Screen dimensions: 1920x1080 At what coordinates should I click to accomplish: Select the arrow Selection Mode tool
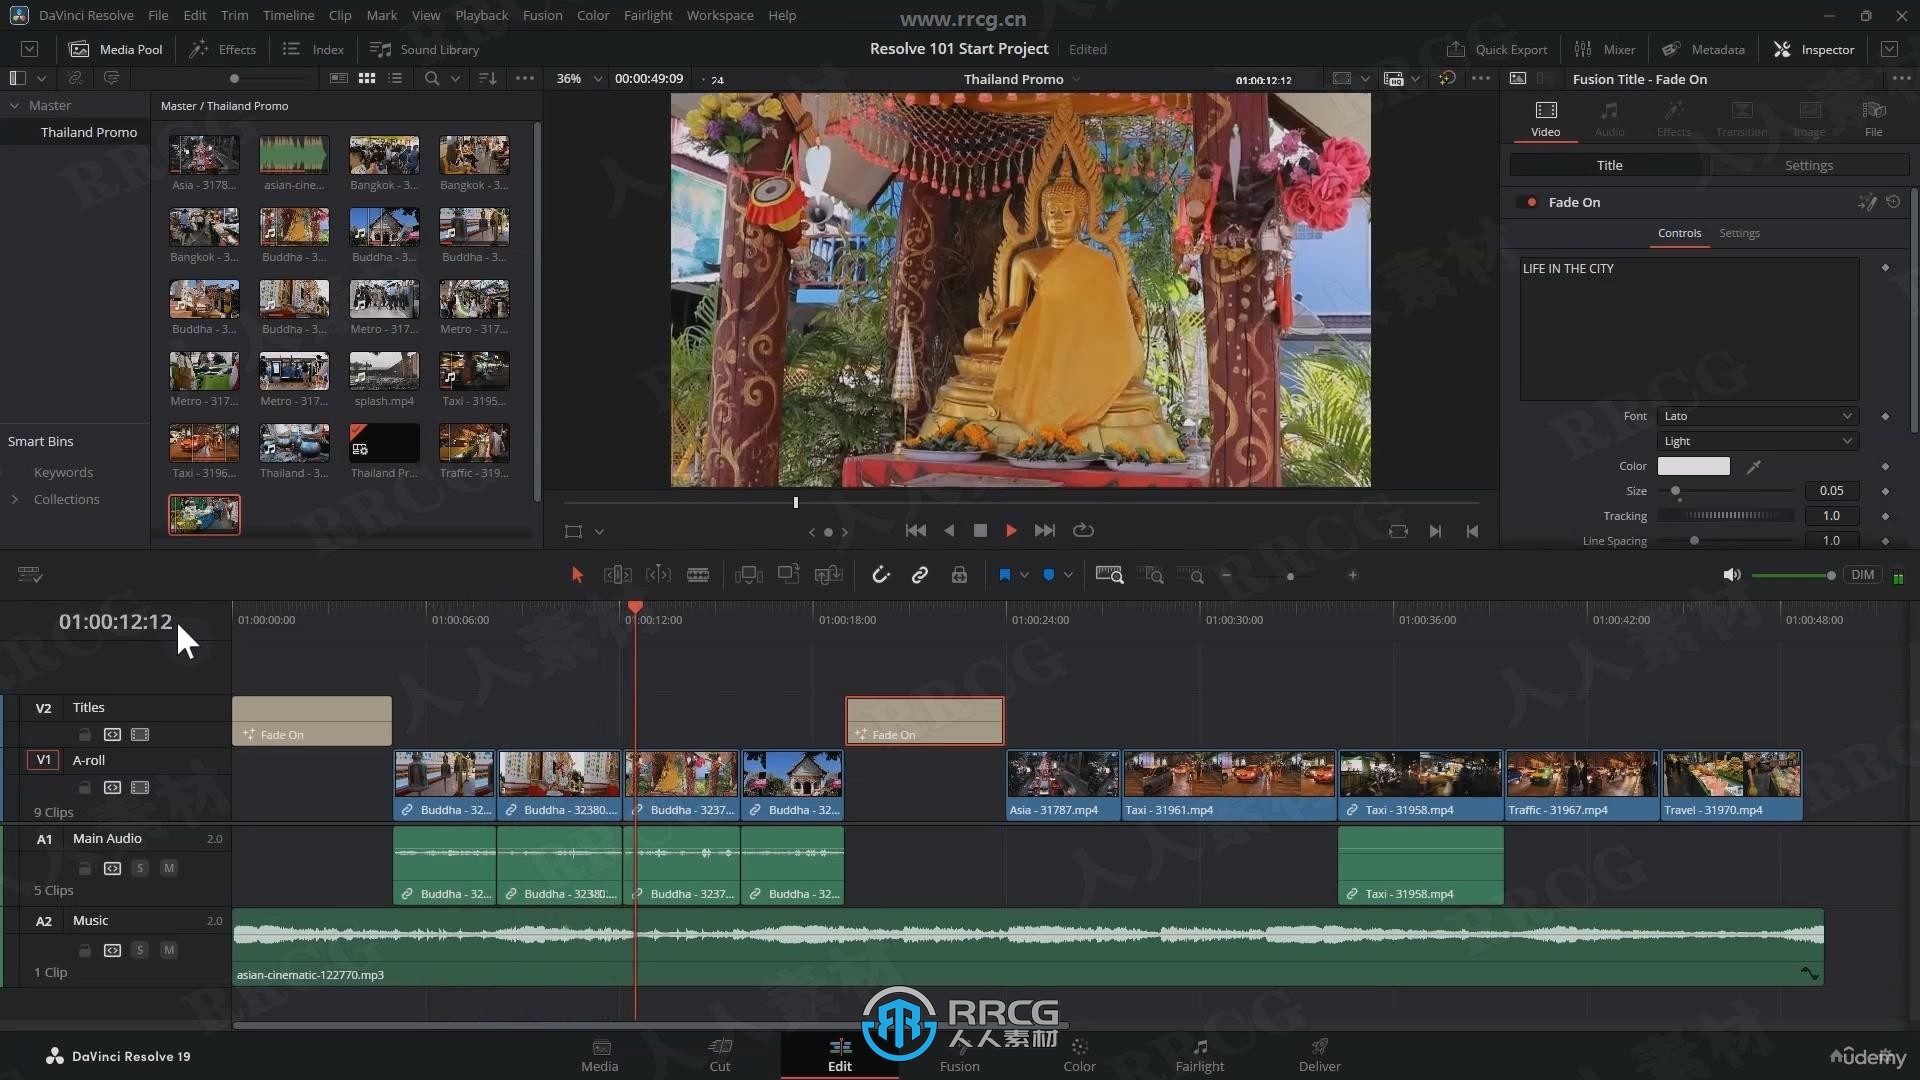[x=577, y=575]
